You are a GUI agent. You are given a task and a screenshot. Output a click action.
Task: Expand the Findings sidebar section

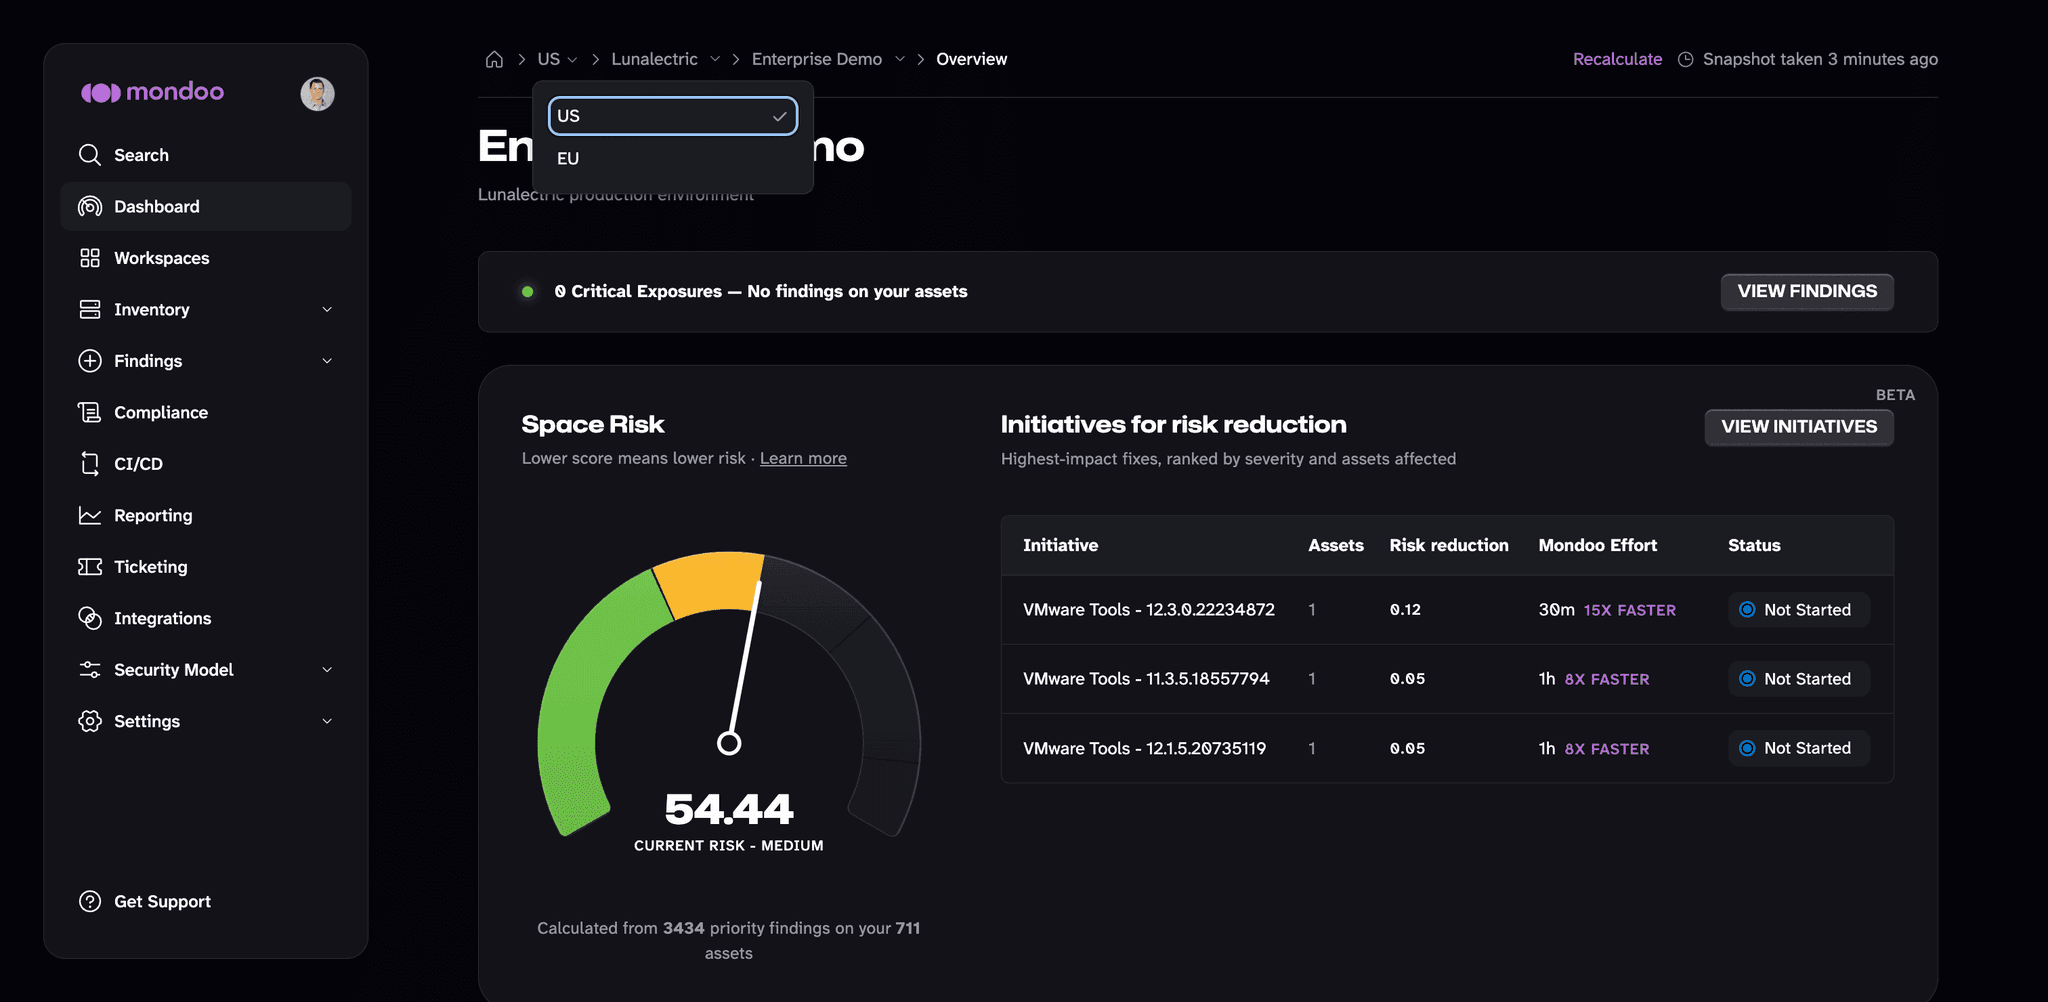(206, 361)
